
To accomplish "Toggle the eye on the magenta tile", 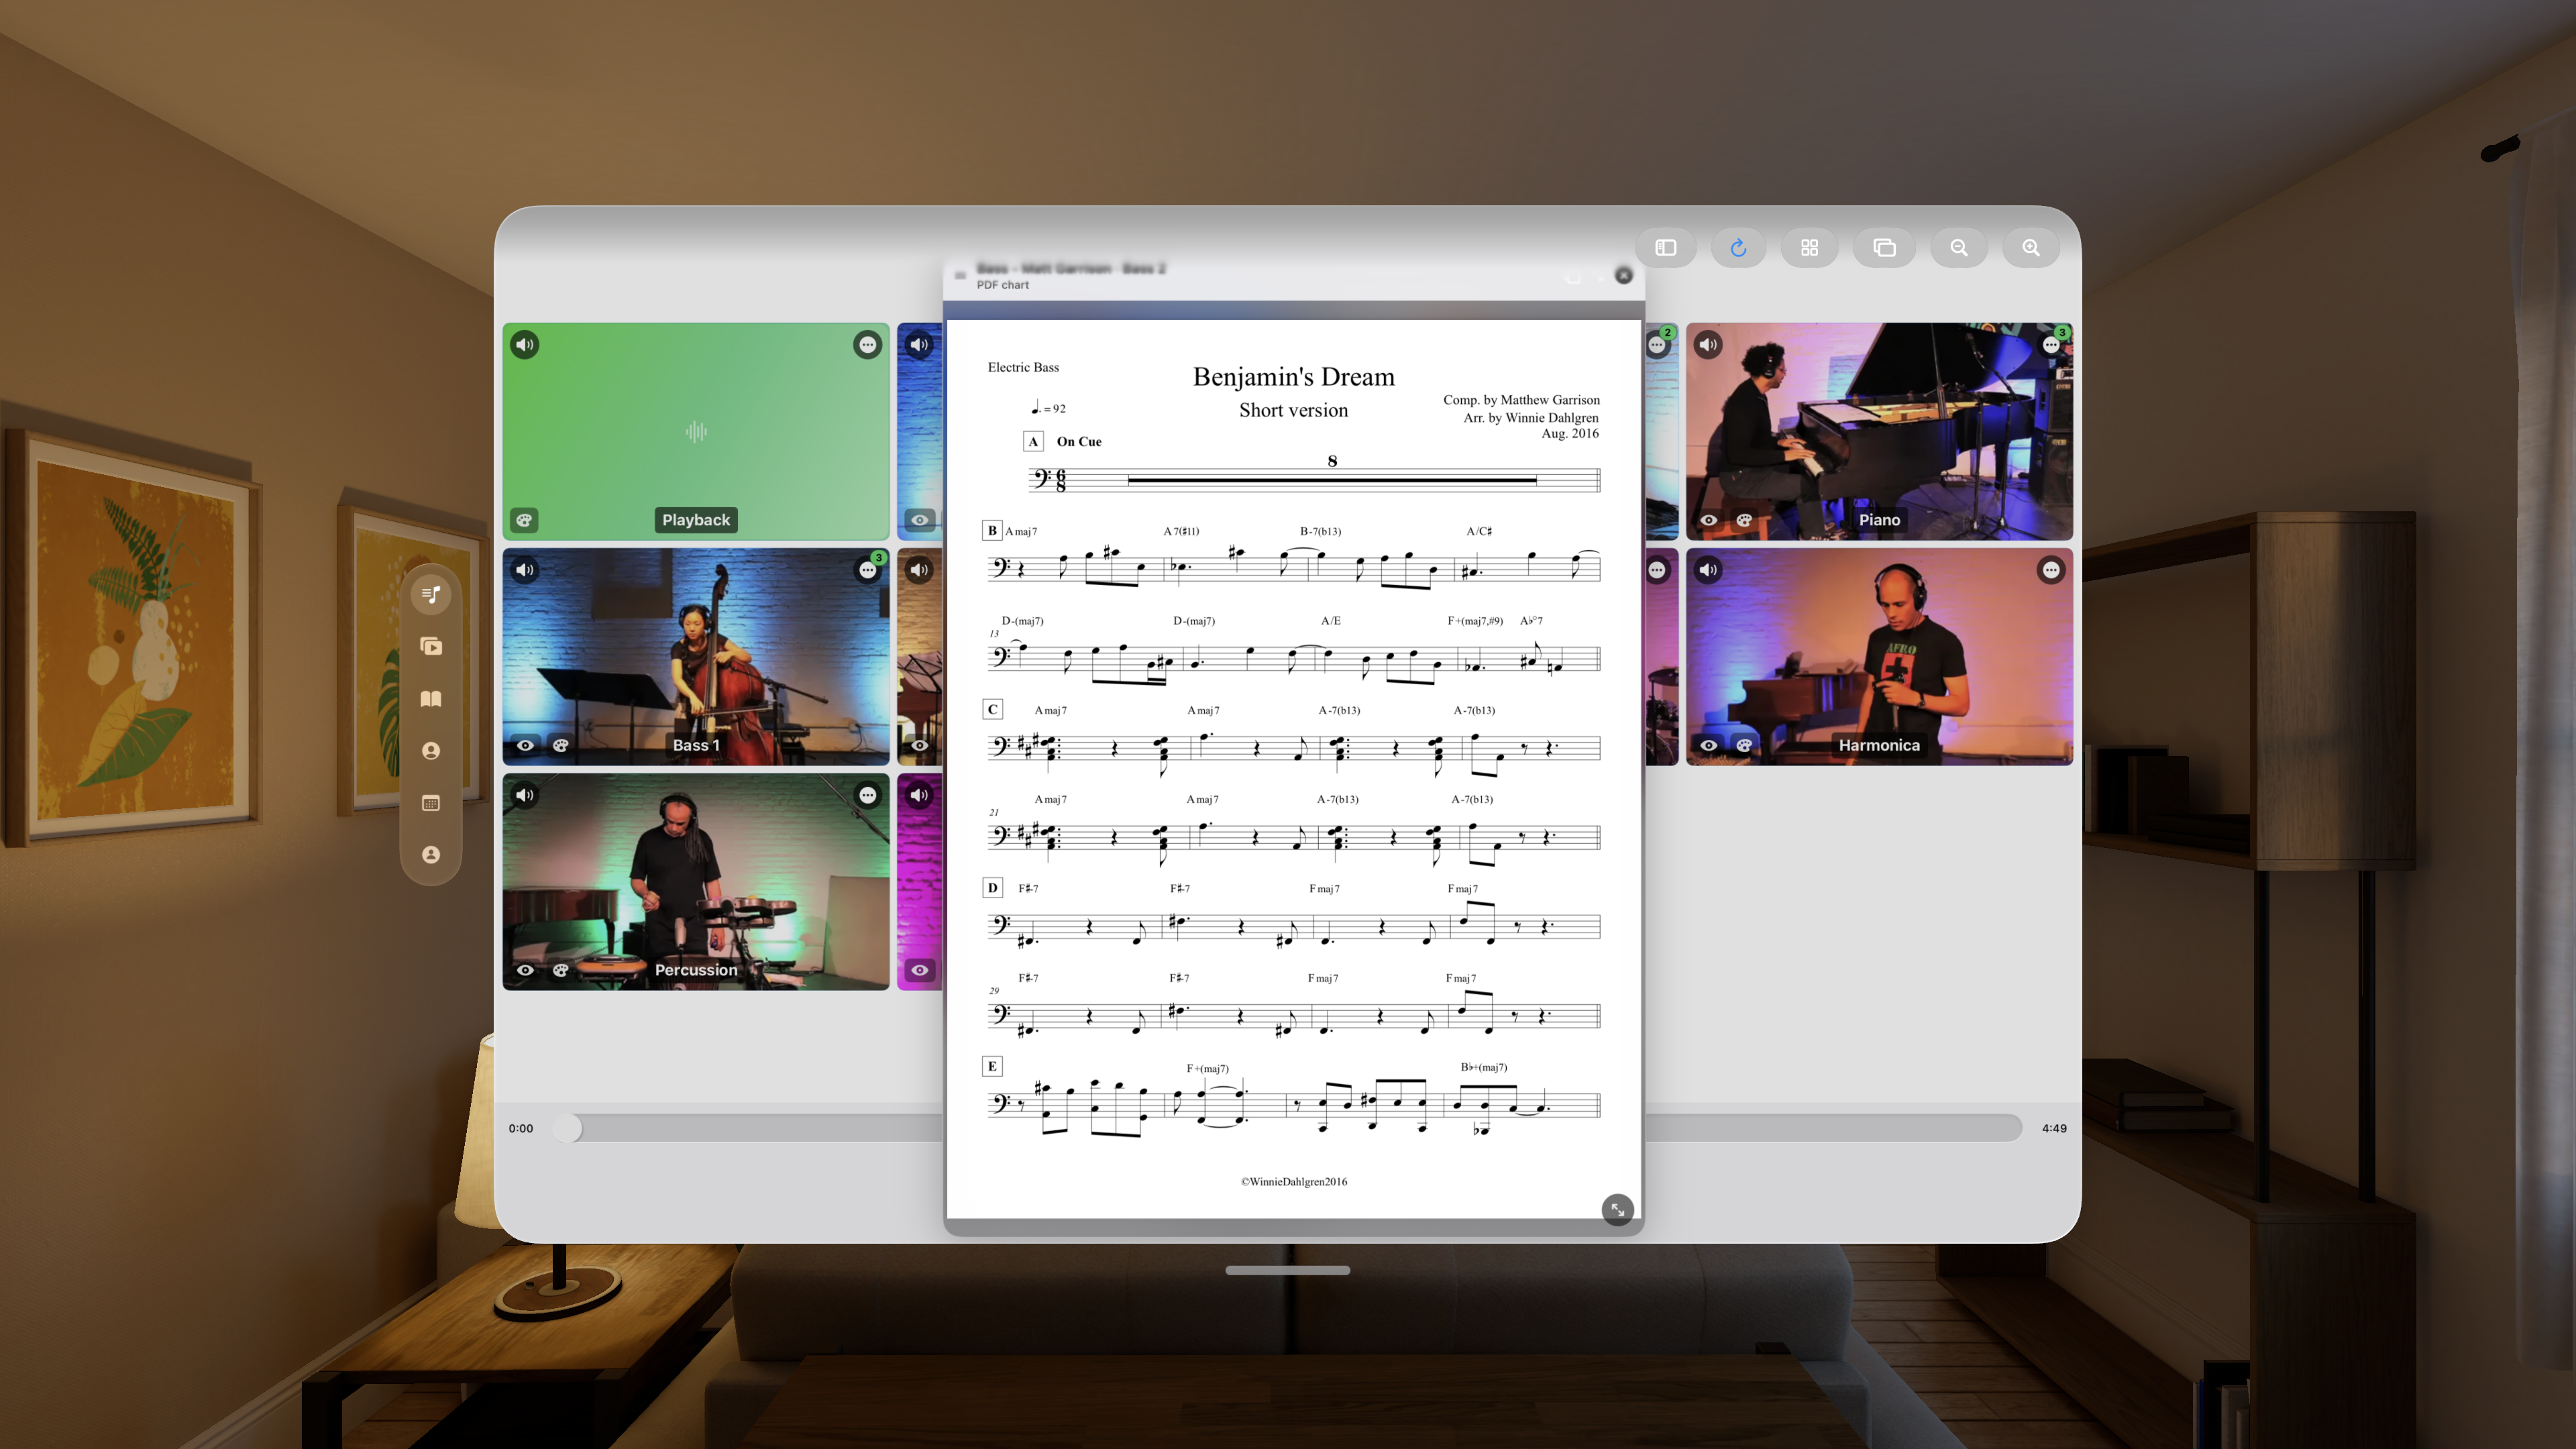I will click(920, 970).
